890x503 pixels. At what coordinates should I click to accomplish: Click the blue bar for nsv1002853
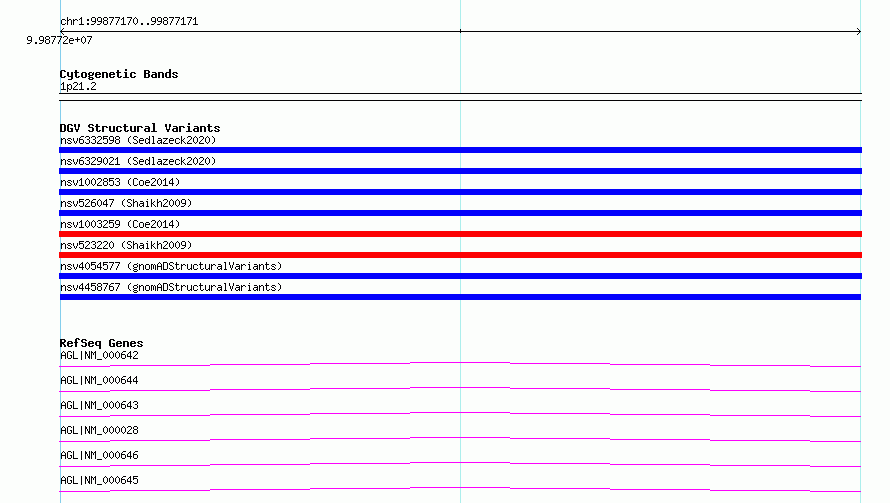tap(460, 192)
